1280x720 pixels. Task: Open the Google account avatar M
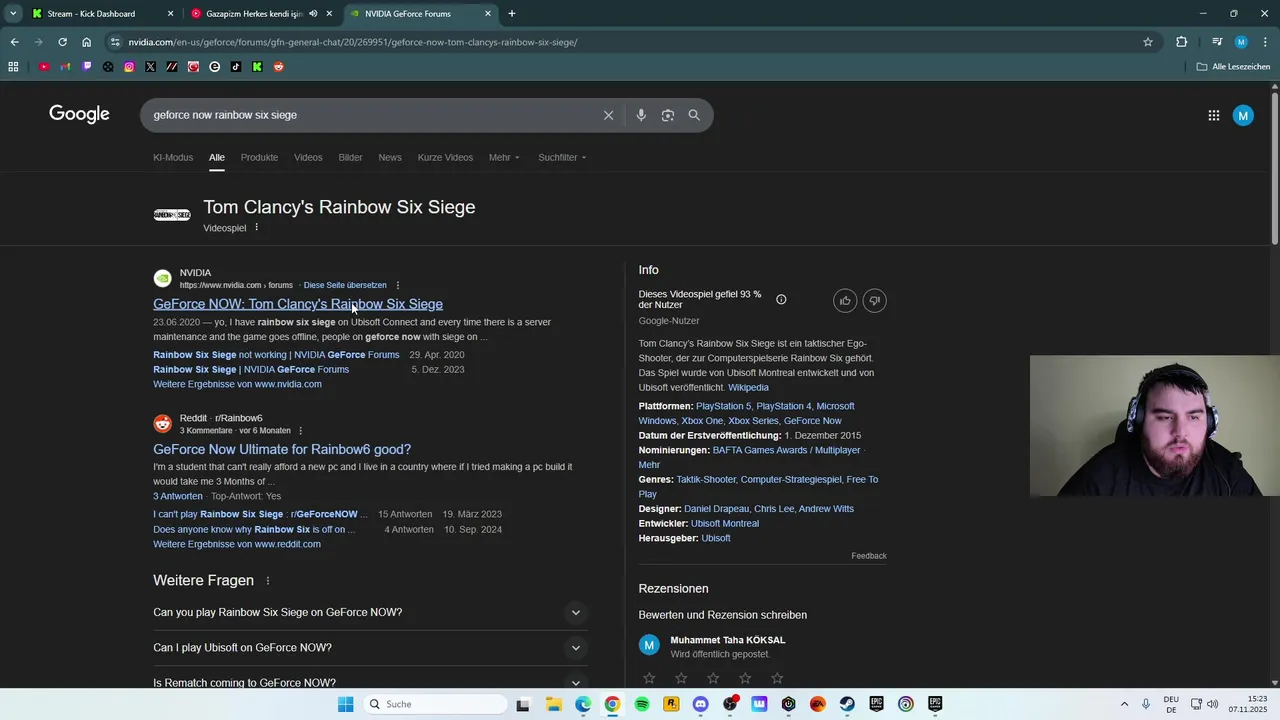pos(1243,116)
